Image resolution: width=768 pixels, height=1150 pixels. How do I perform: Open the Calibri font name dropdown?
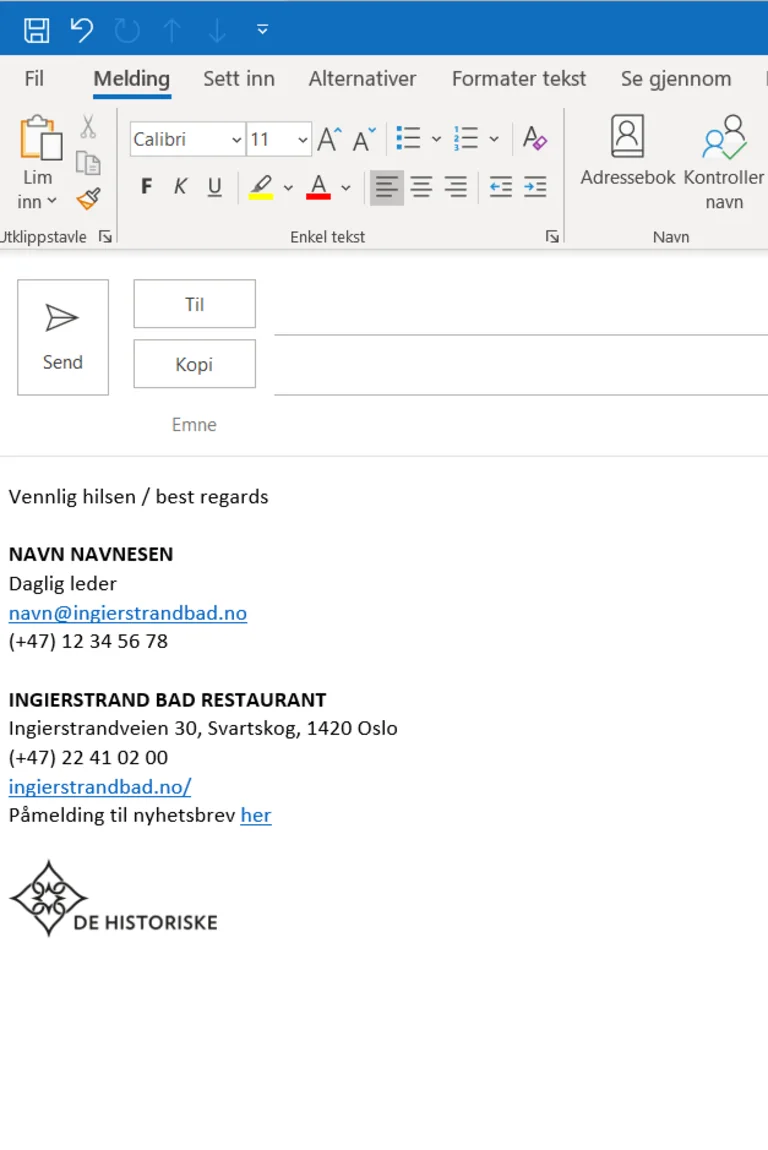(x=237, y=140)
